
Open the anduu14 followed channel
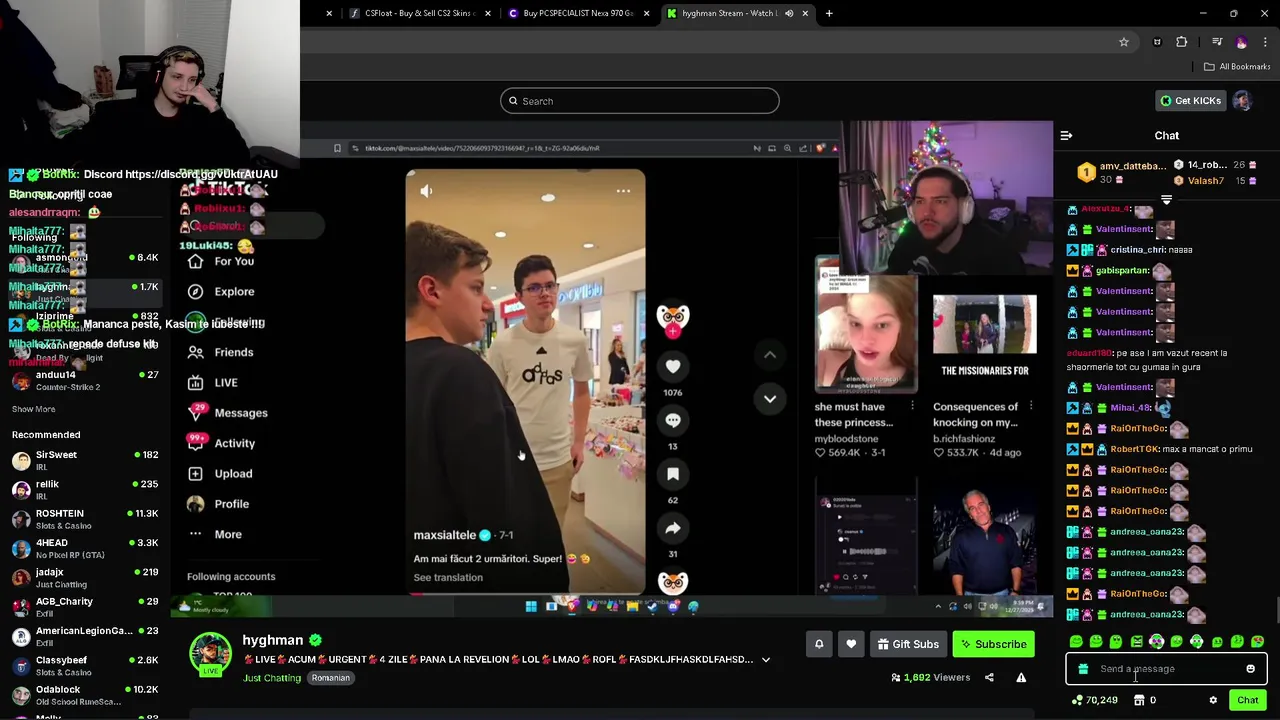(x=85, y=380)
